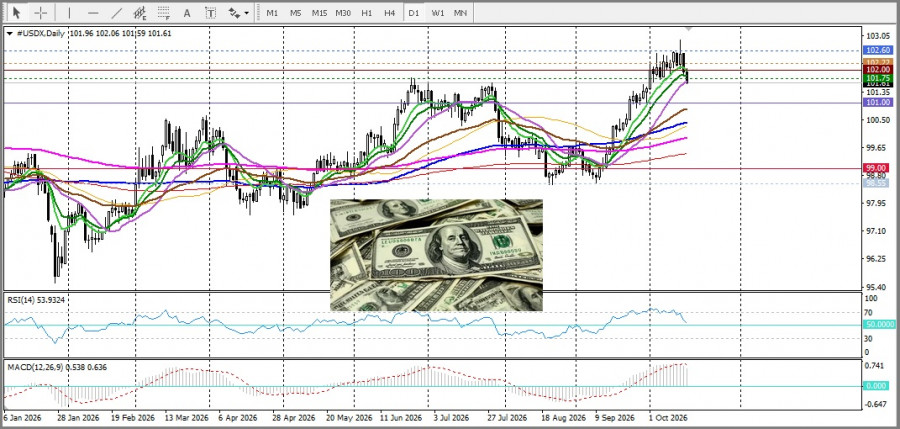Draw a horizontal line
Image resolution: width=900 pixels, height=429 pixels.
[x=93, y=13]
